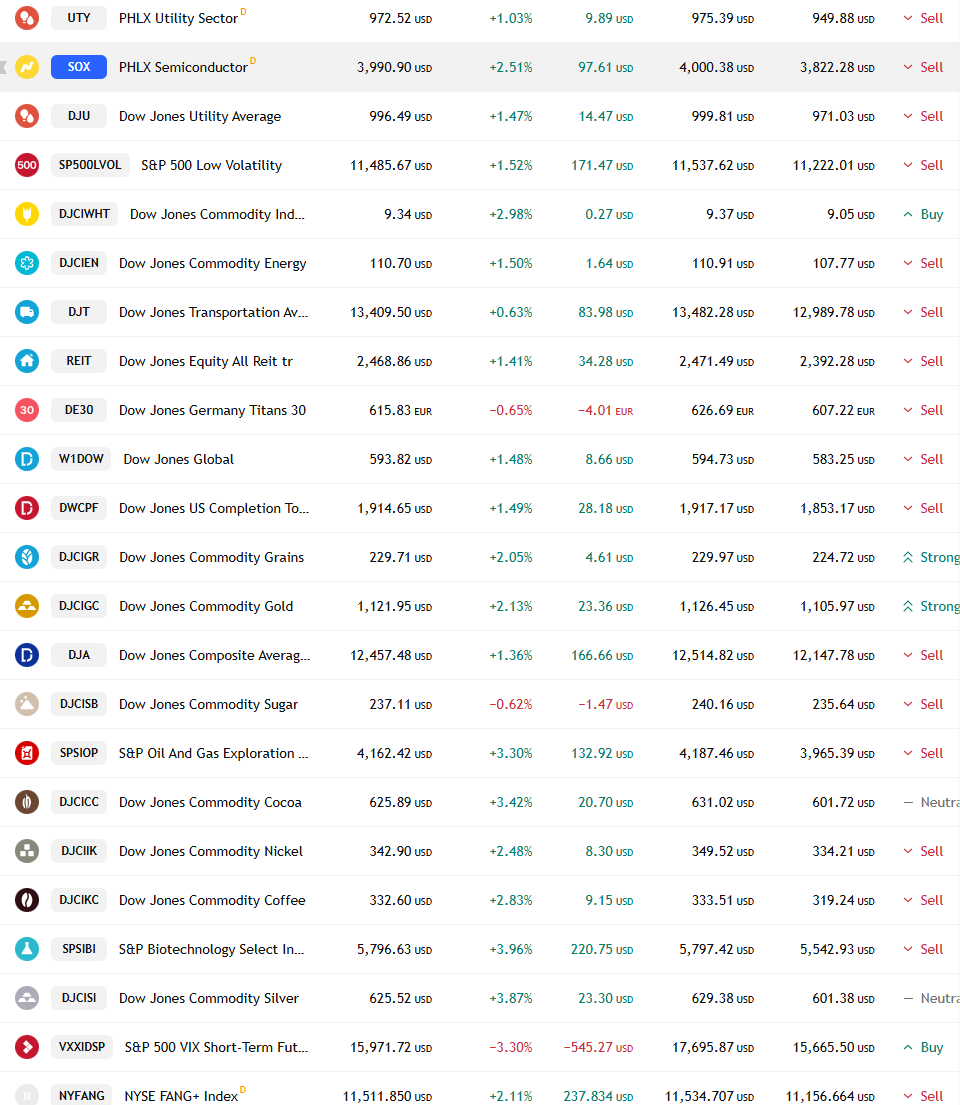Open Dow Jones Equity All Reit tr link

[206, 362]
